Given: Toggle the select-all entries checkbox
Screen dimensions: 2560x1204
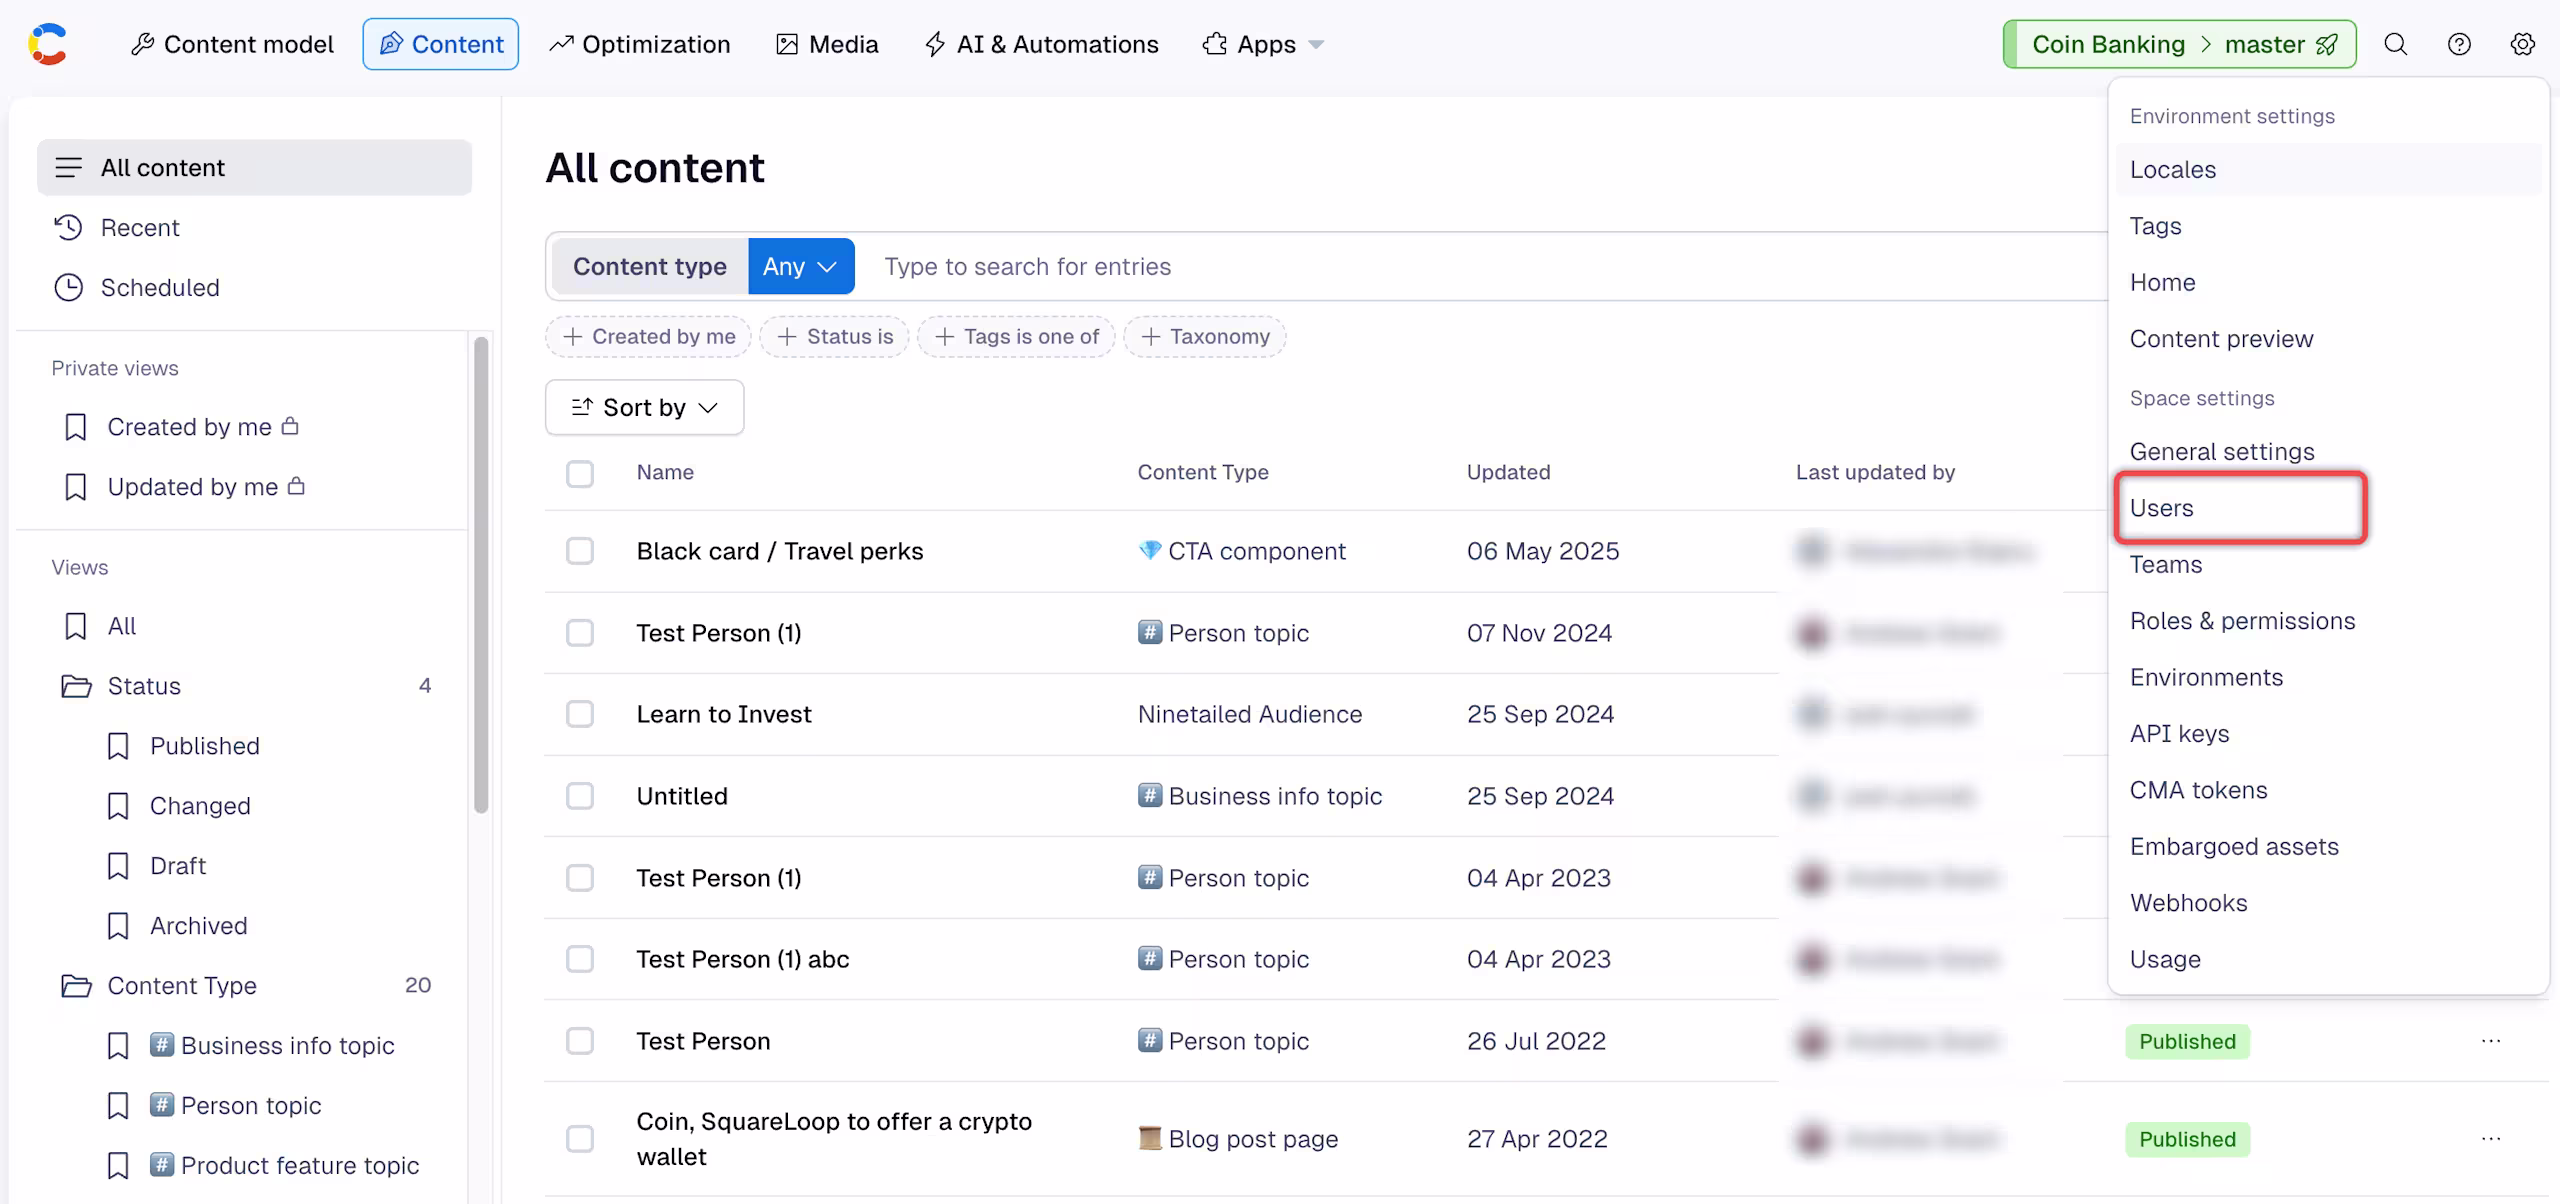Looking at the screenshot, I should pos(580,473).
